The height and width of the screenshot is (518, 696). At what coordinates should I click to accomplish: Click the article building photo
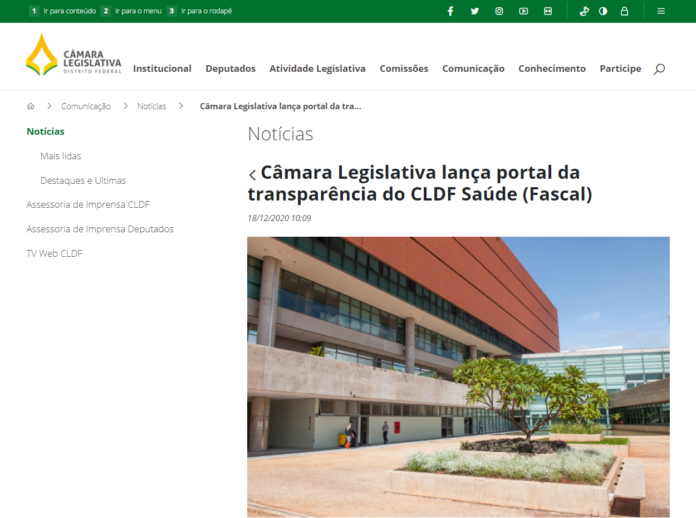click(458, 377)
